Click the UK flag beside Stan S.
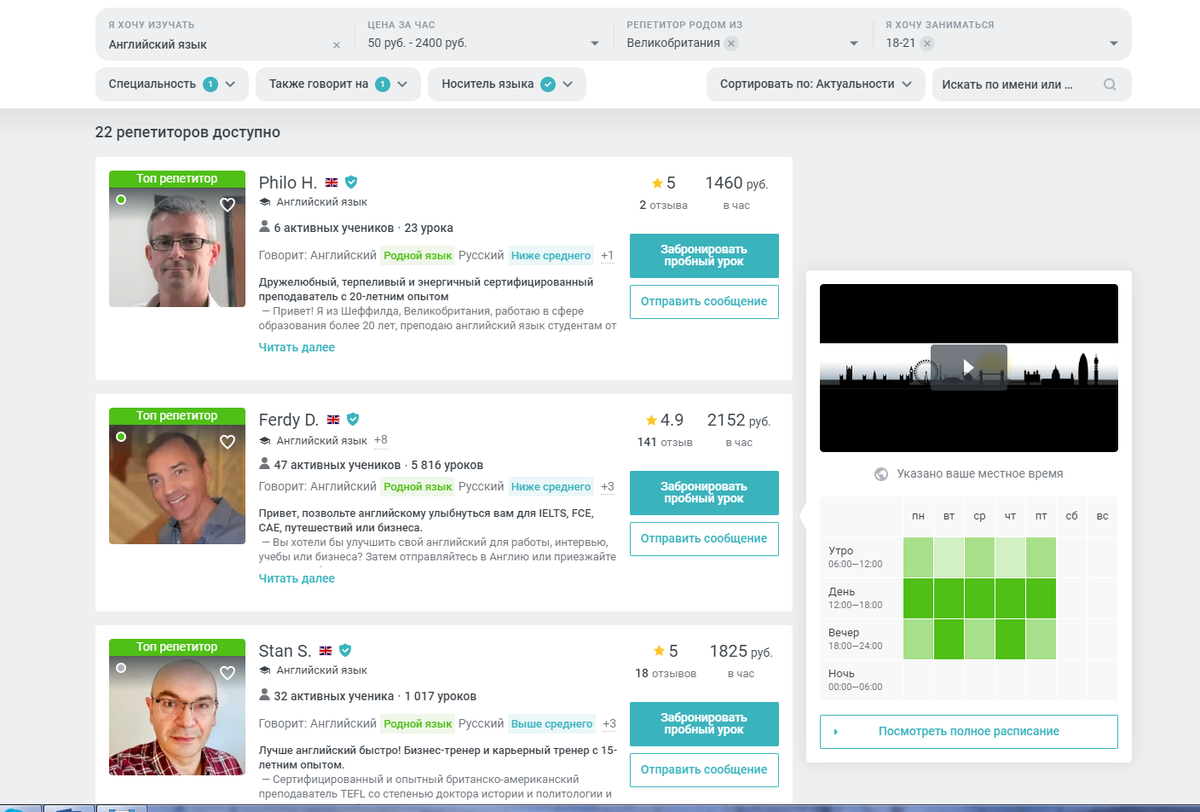1200x812 pixels. [325, 651]
